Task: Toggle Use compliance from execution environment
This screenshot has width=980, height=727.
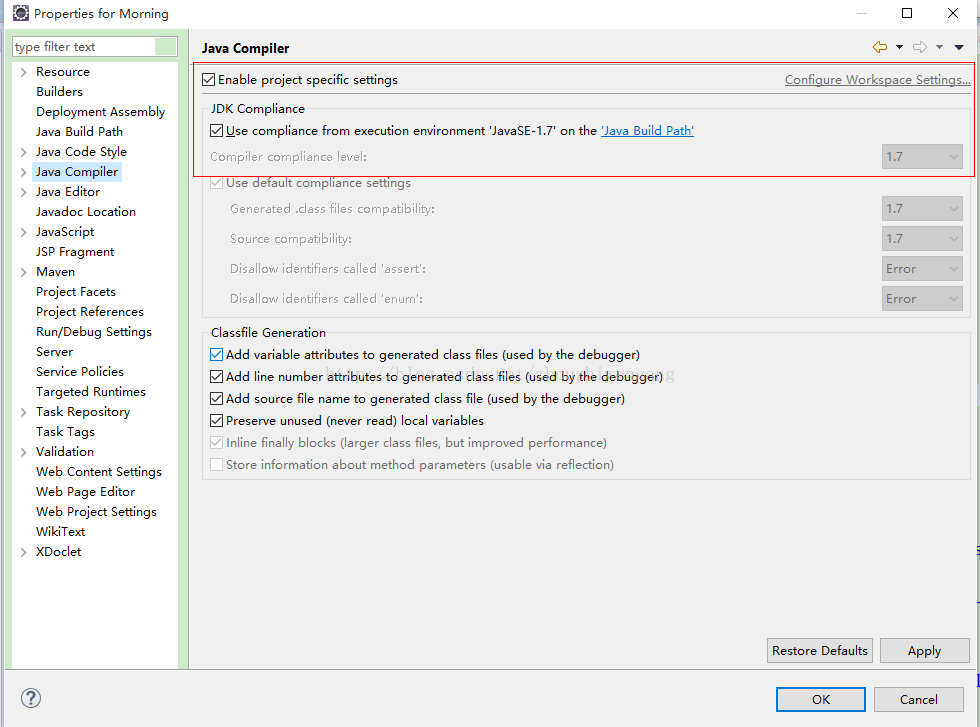Action: 216,131
